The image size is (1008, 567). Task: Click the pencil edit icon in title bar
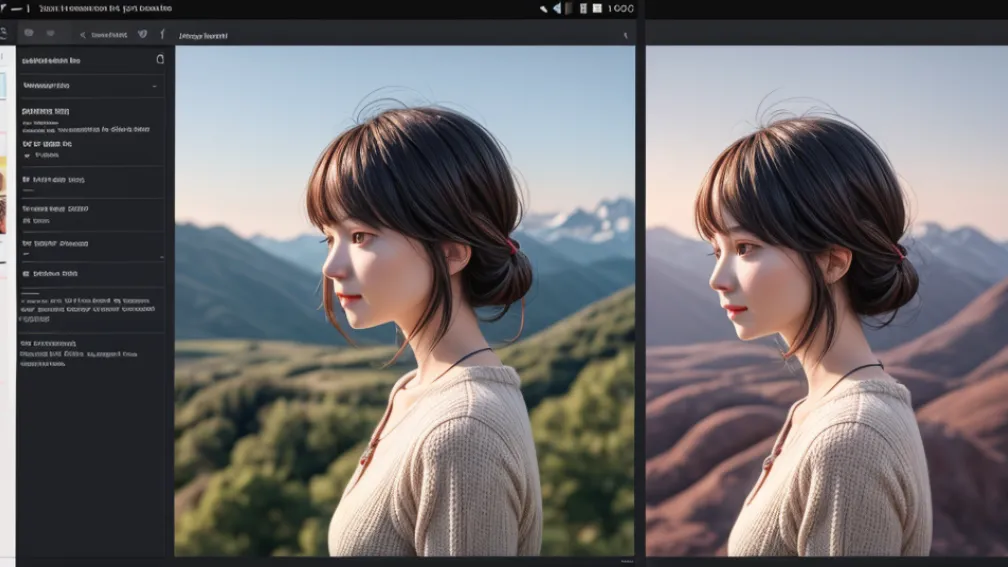tap(543, 9)
